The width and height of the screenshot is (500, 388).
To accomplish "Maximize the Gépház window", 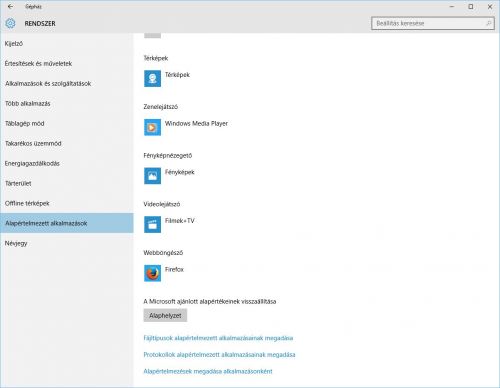I will (471, 6).
